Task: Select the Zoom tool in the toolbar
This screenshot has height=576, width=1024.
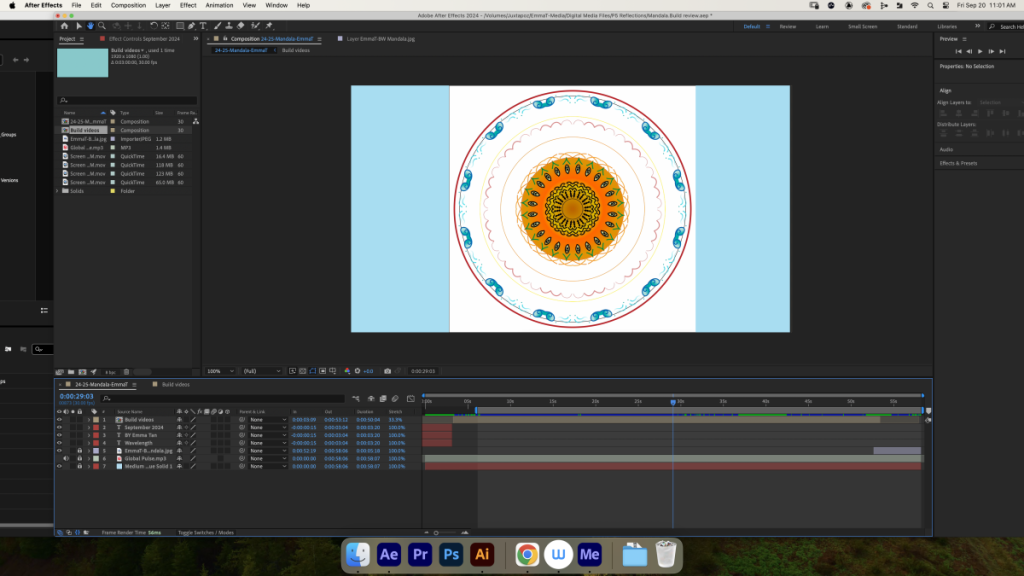Action: pos(102,25)
